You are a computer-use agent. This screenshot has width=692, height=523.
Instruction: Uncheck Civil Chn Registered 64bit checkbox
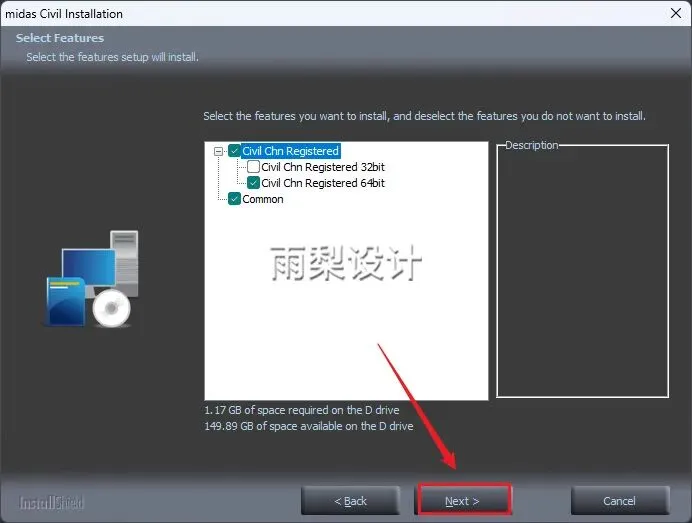(253, 182)
